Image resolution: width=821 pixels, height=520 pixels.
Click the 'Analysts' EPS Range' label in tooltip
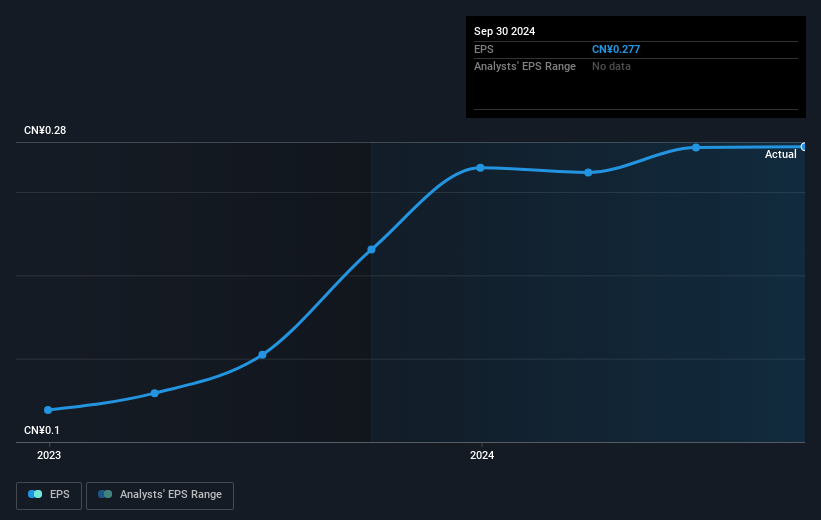coord(525,67)
